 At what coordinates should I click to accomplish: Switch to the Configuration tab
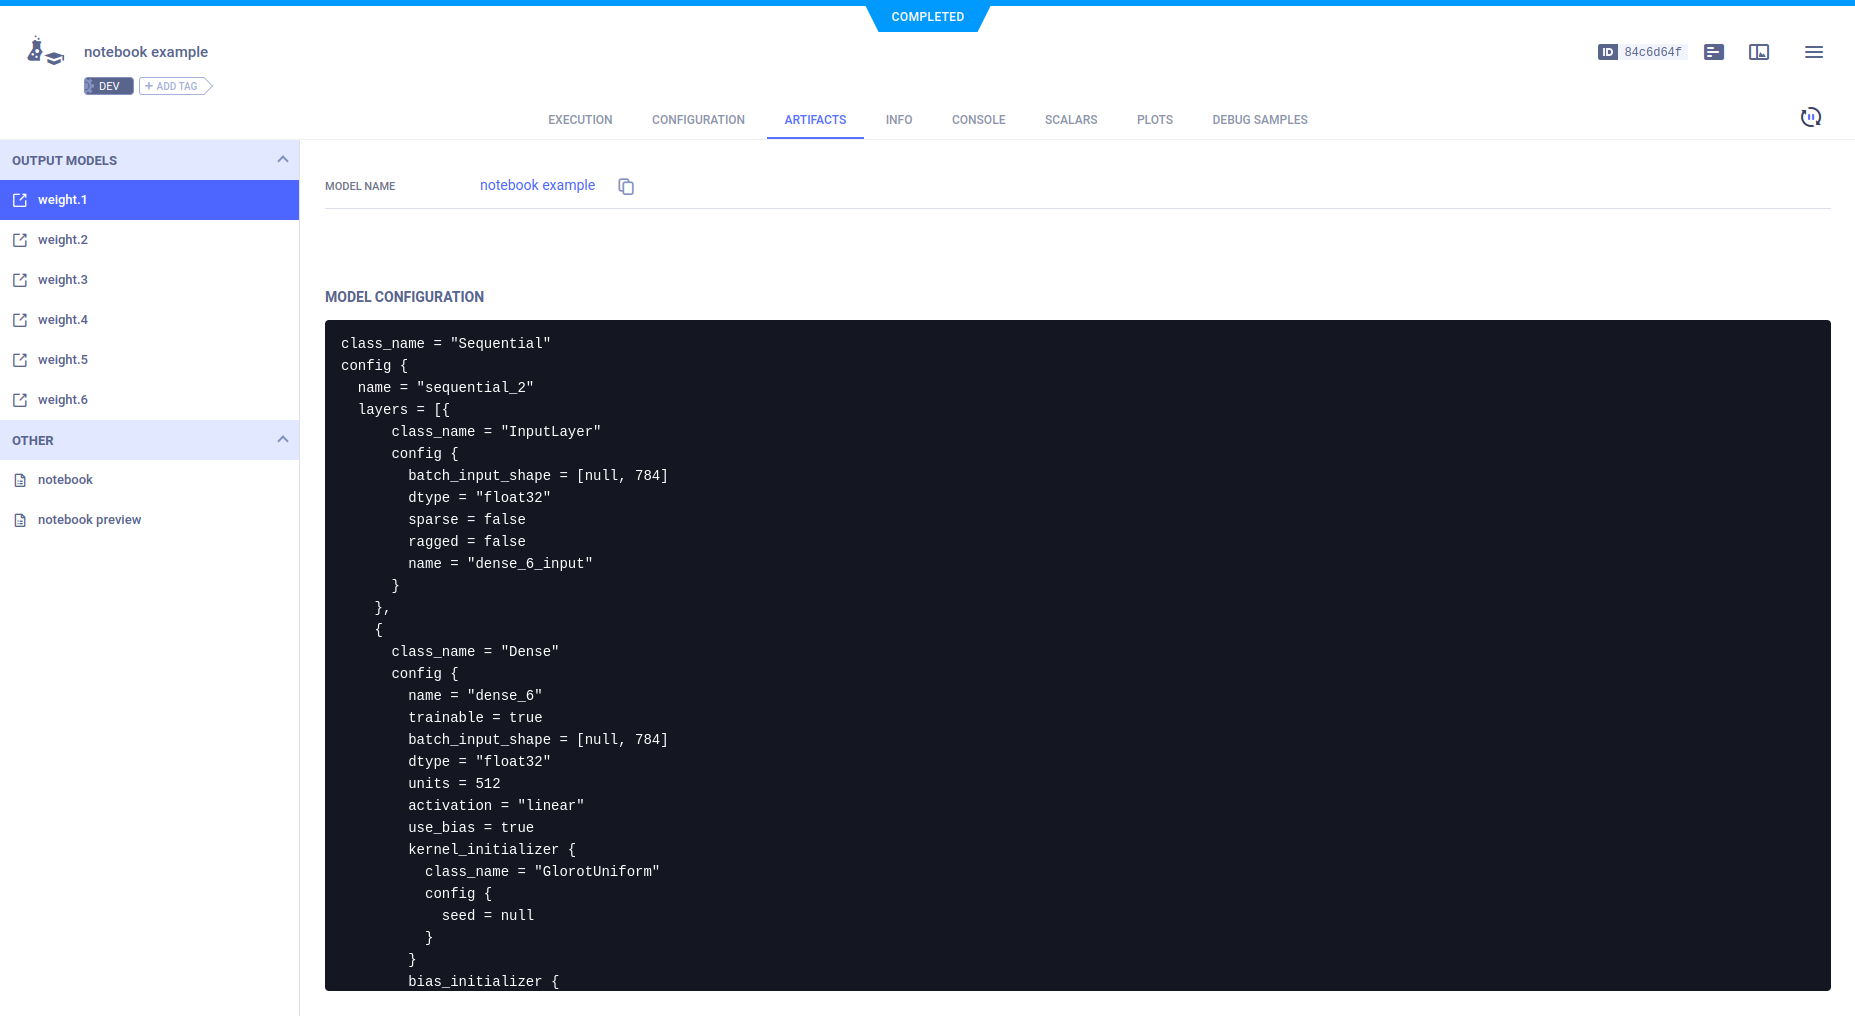tap(698, 120)
